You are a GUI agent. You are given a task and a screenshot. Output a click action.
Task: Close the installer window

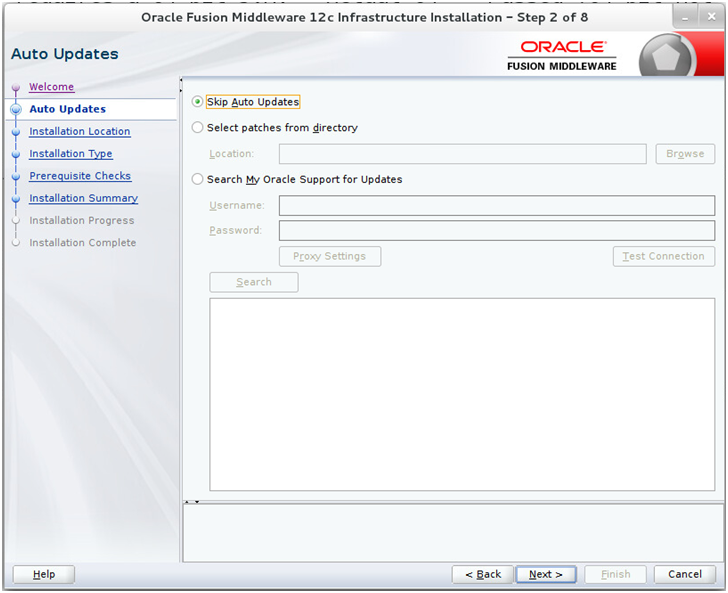point(711,17)
